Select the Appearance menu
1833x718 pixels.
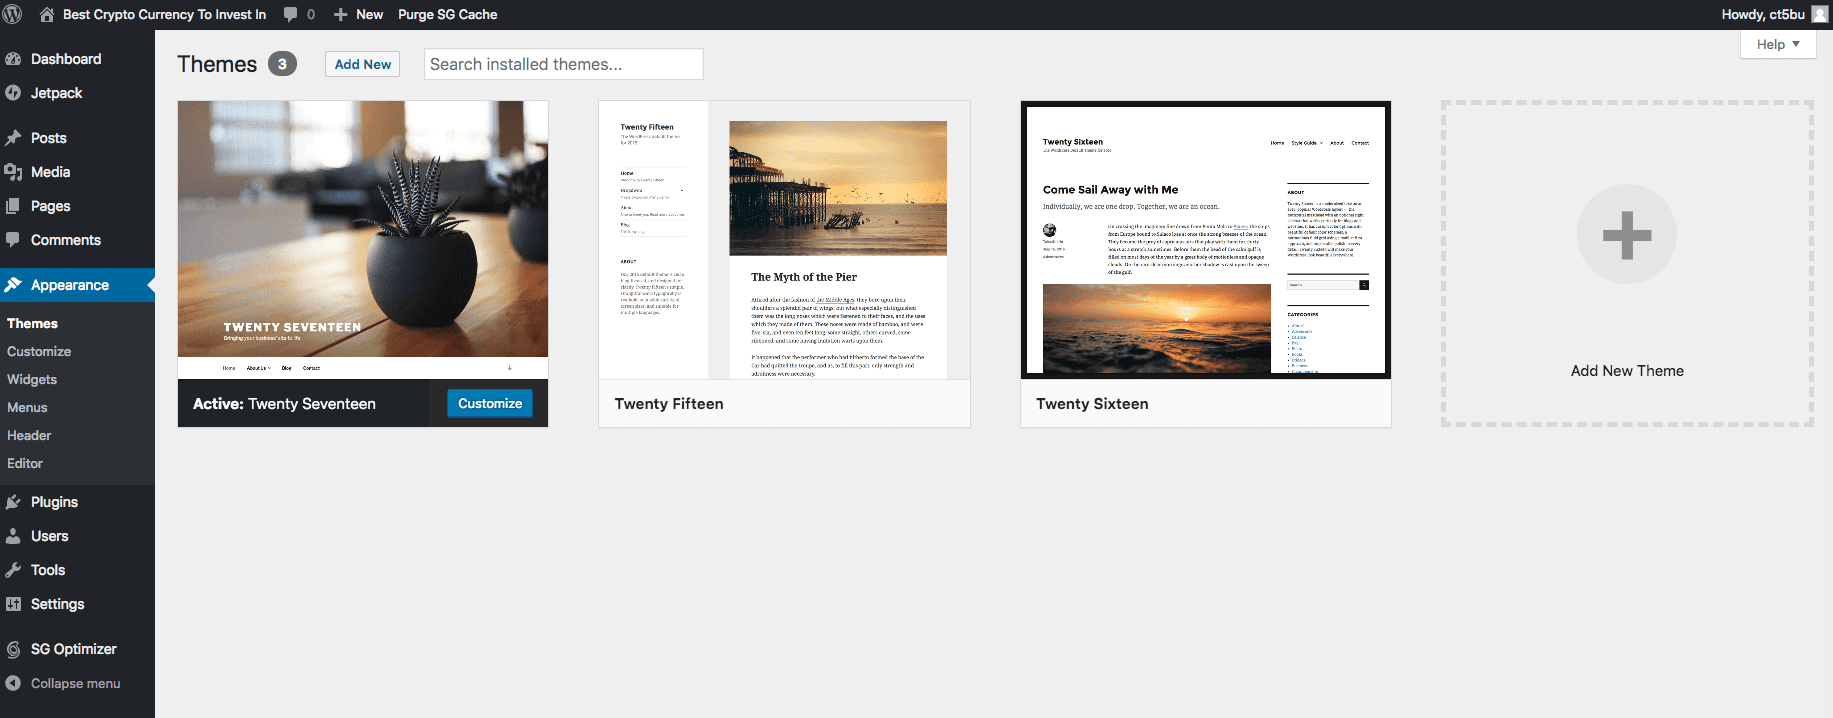point(70,285)
